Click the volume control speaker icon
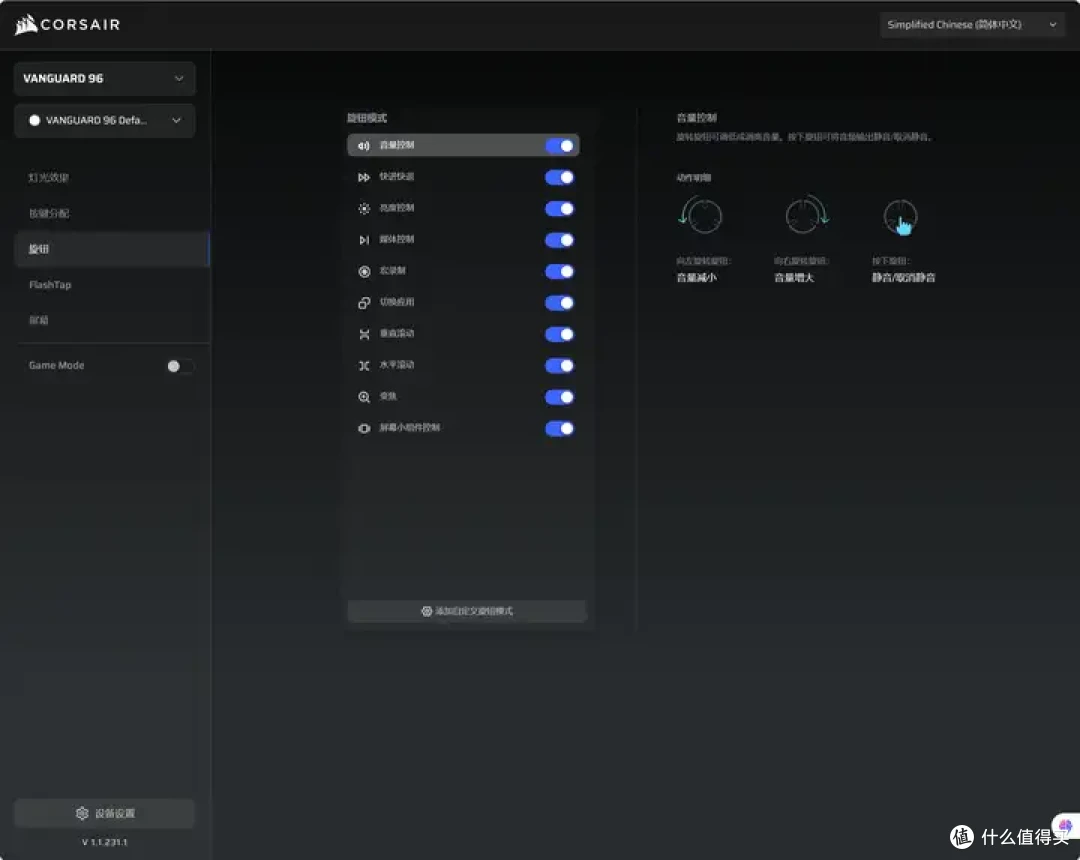Viewport: 1080px width, 860px height. click(364, 145)
